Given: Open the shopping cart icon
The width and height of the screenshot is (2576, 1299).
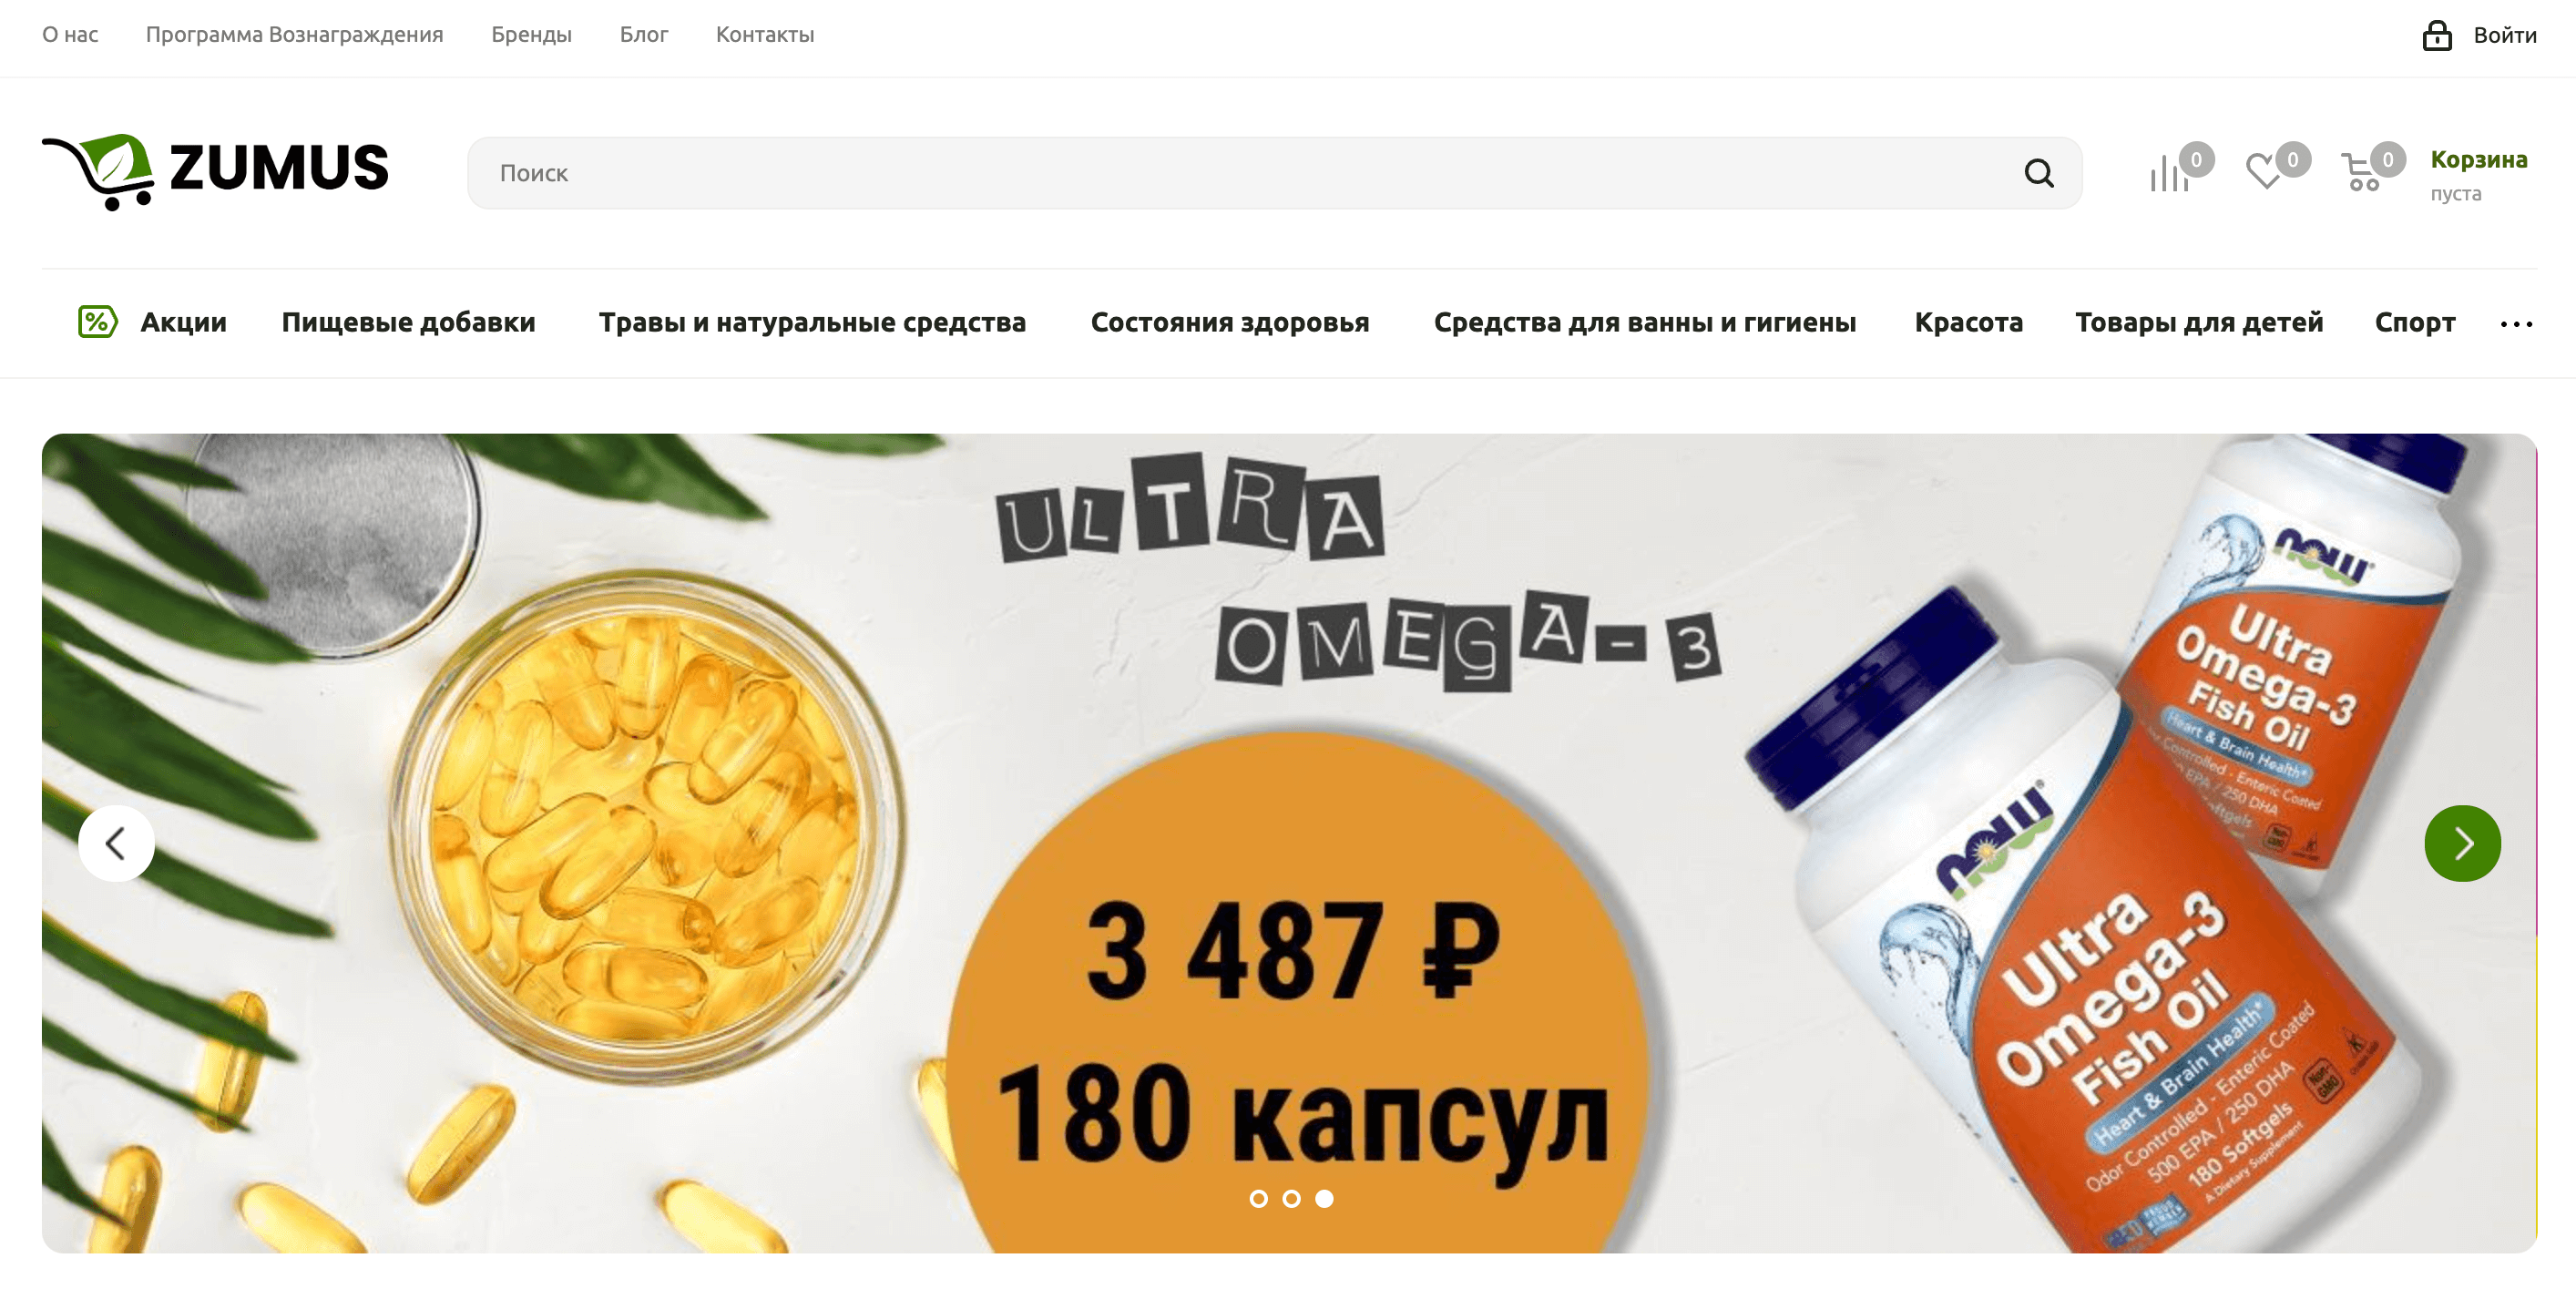Looking at the screenshot, I should [x=2360, y=172].
